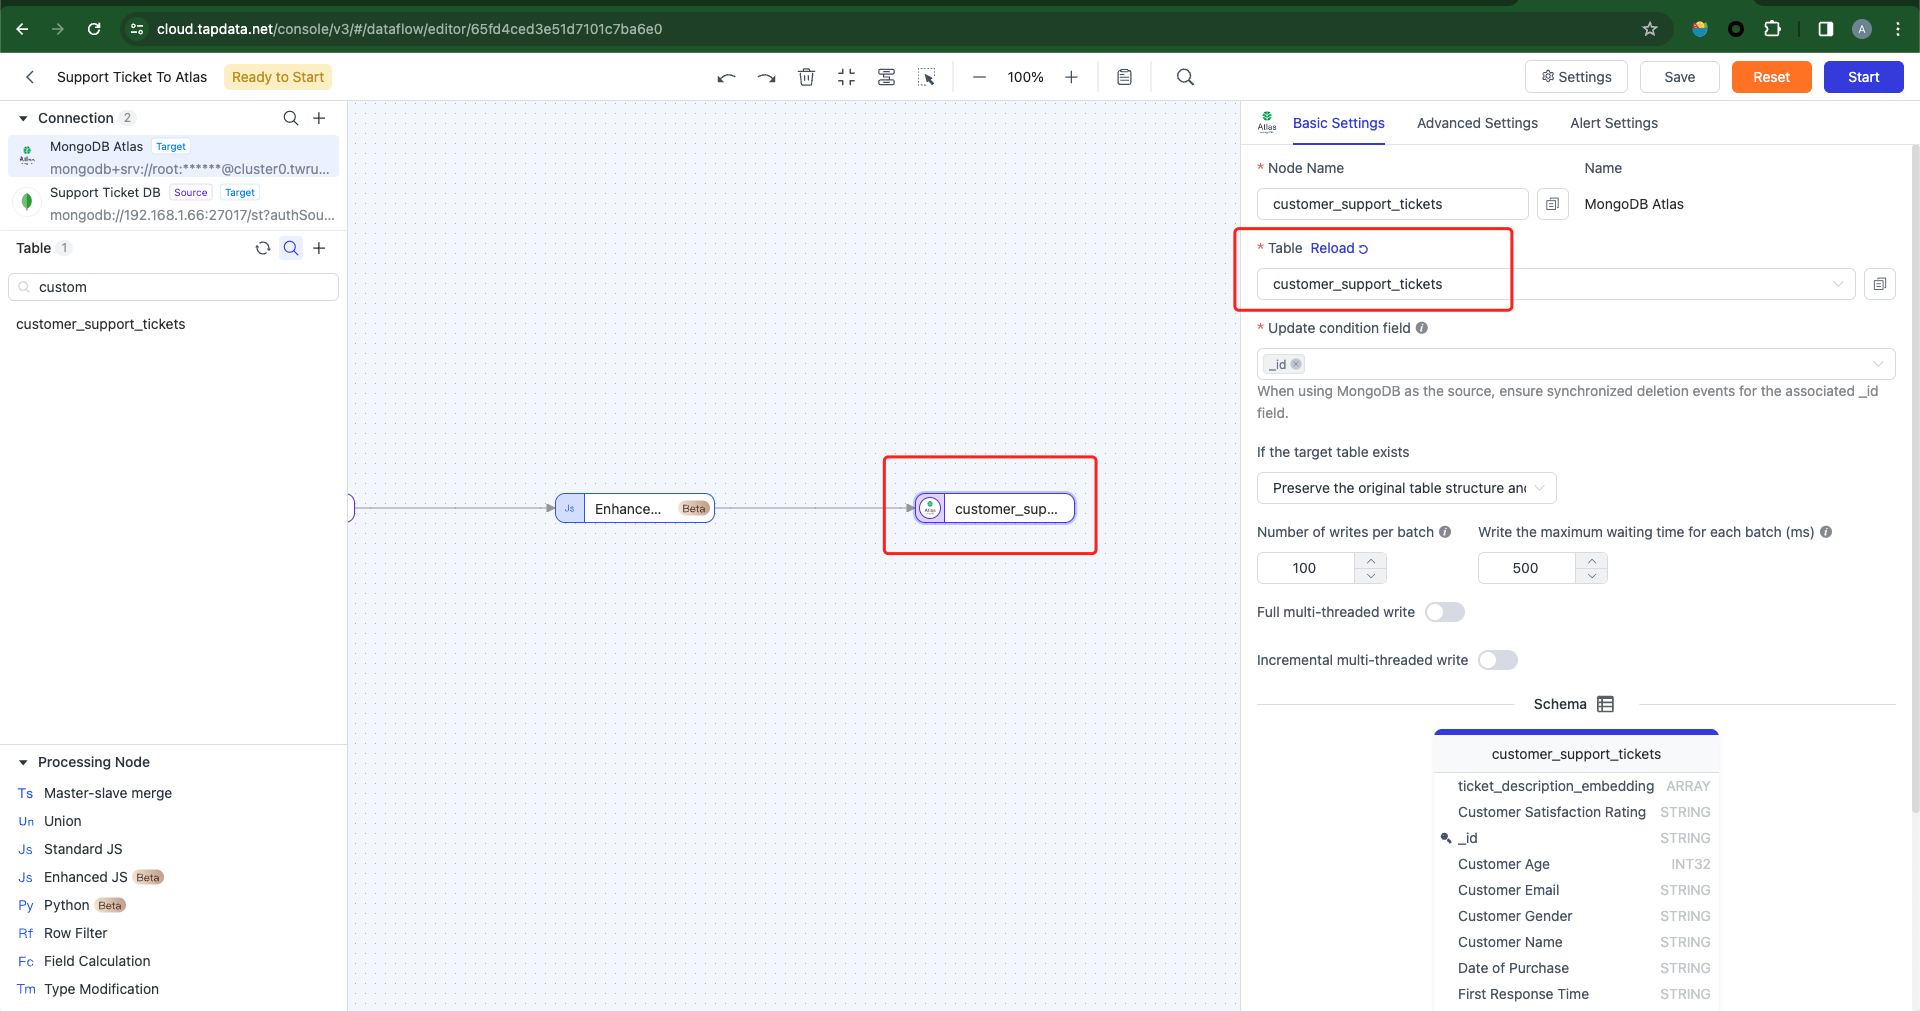Image resolution: width=1920 pixels, height=1011 pixels.
Task: Click the fit-to-screen canvas icon
Action: [x=846, y=77]
